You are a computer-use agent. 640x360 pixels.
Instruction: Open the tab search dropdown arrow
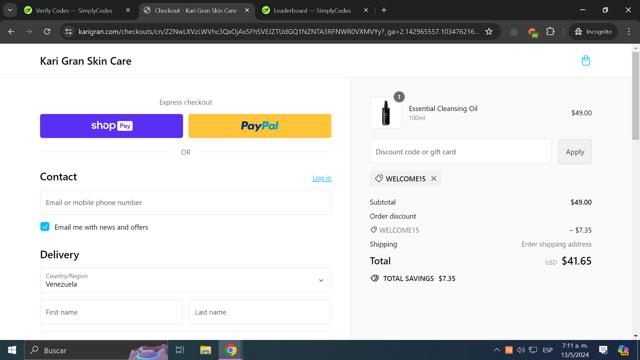tap(10, 10)
